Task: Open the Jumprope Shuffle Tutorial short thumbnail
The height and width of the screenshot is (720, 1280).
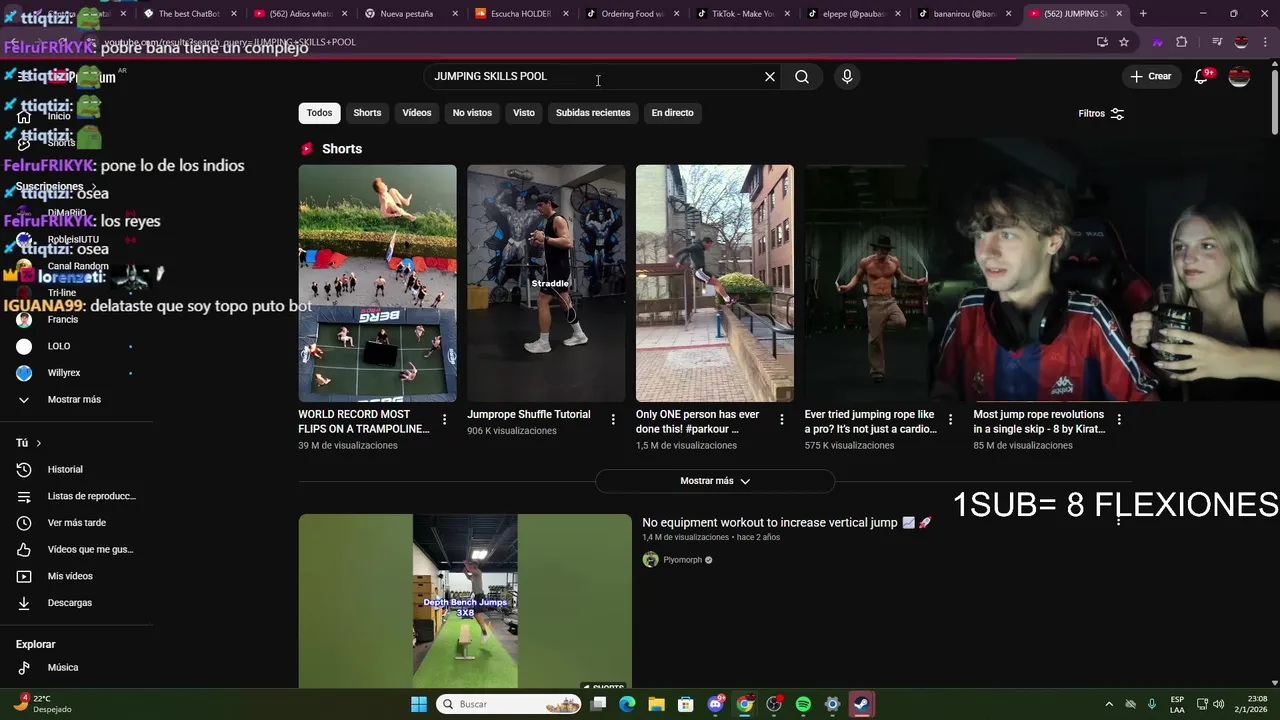Action: pyautogui.click(x=546, y=283)
